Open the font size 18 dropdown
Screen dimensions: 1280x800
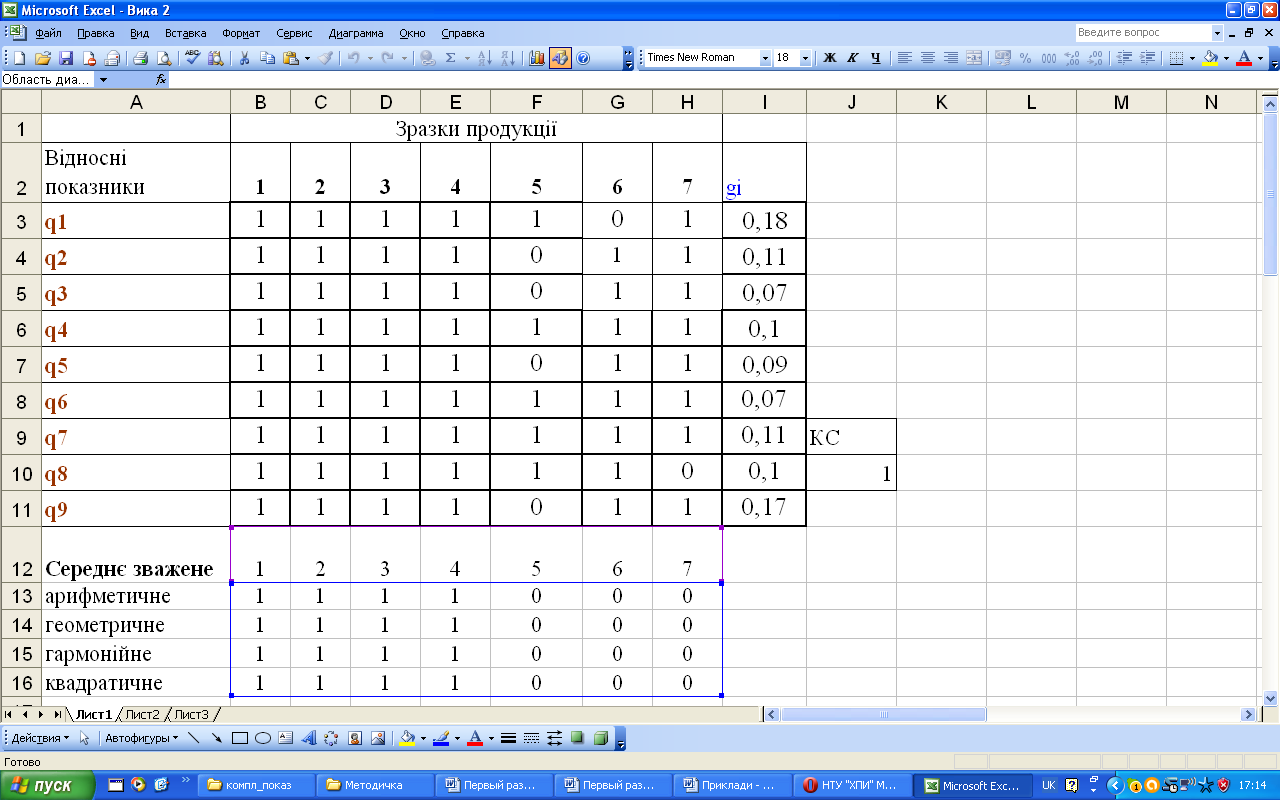806,58
